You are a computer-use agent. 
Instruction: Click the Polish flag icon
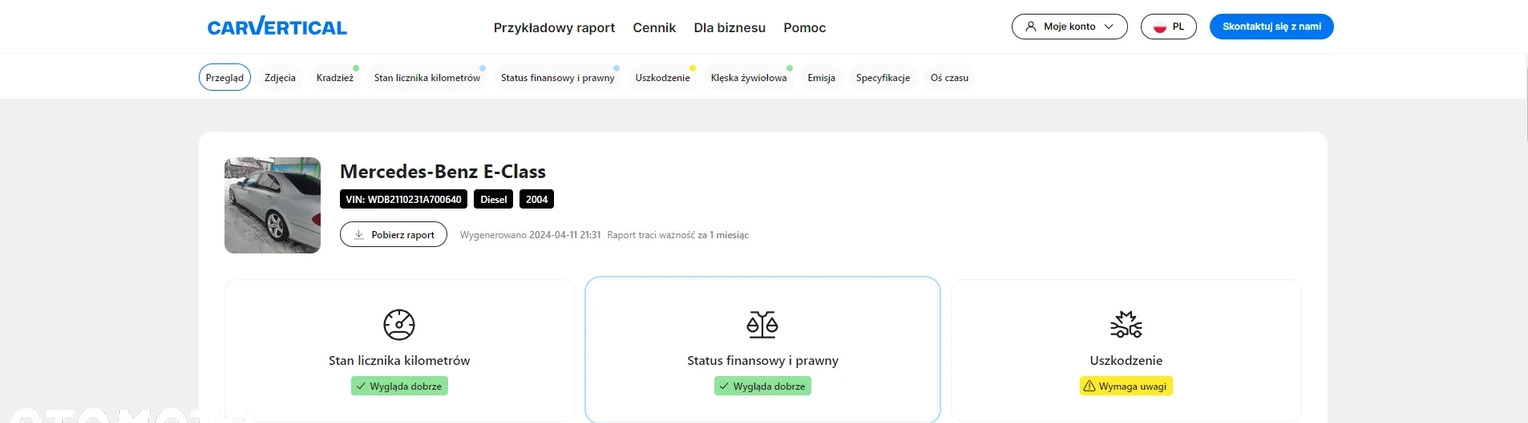[1160, 27]
